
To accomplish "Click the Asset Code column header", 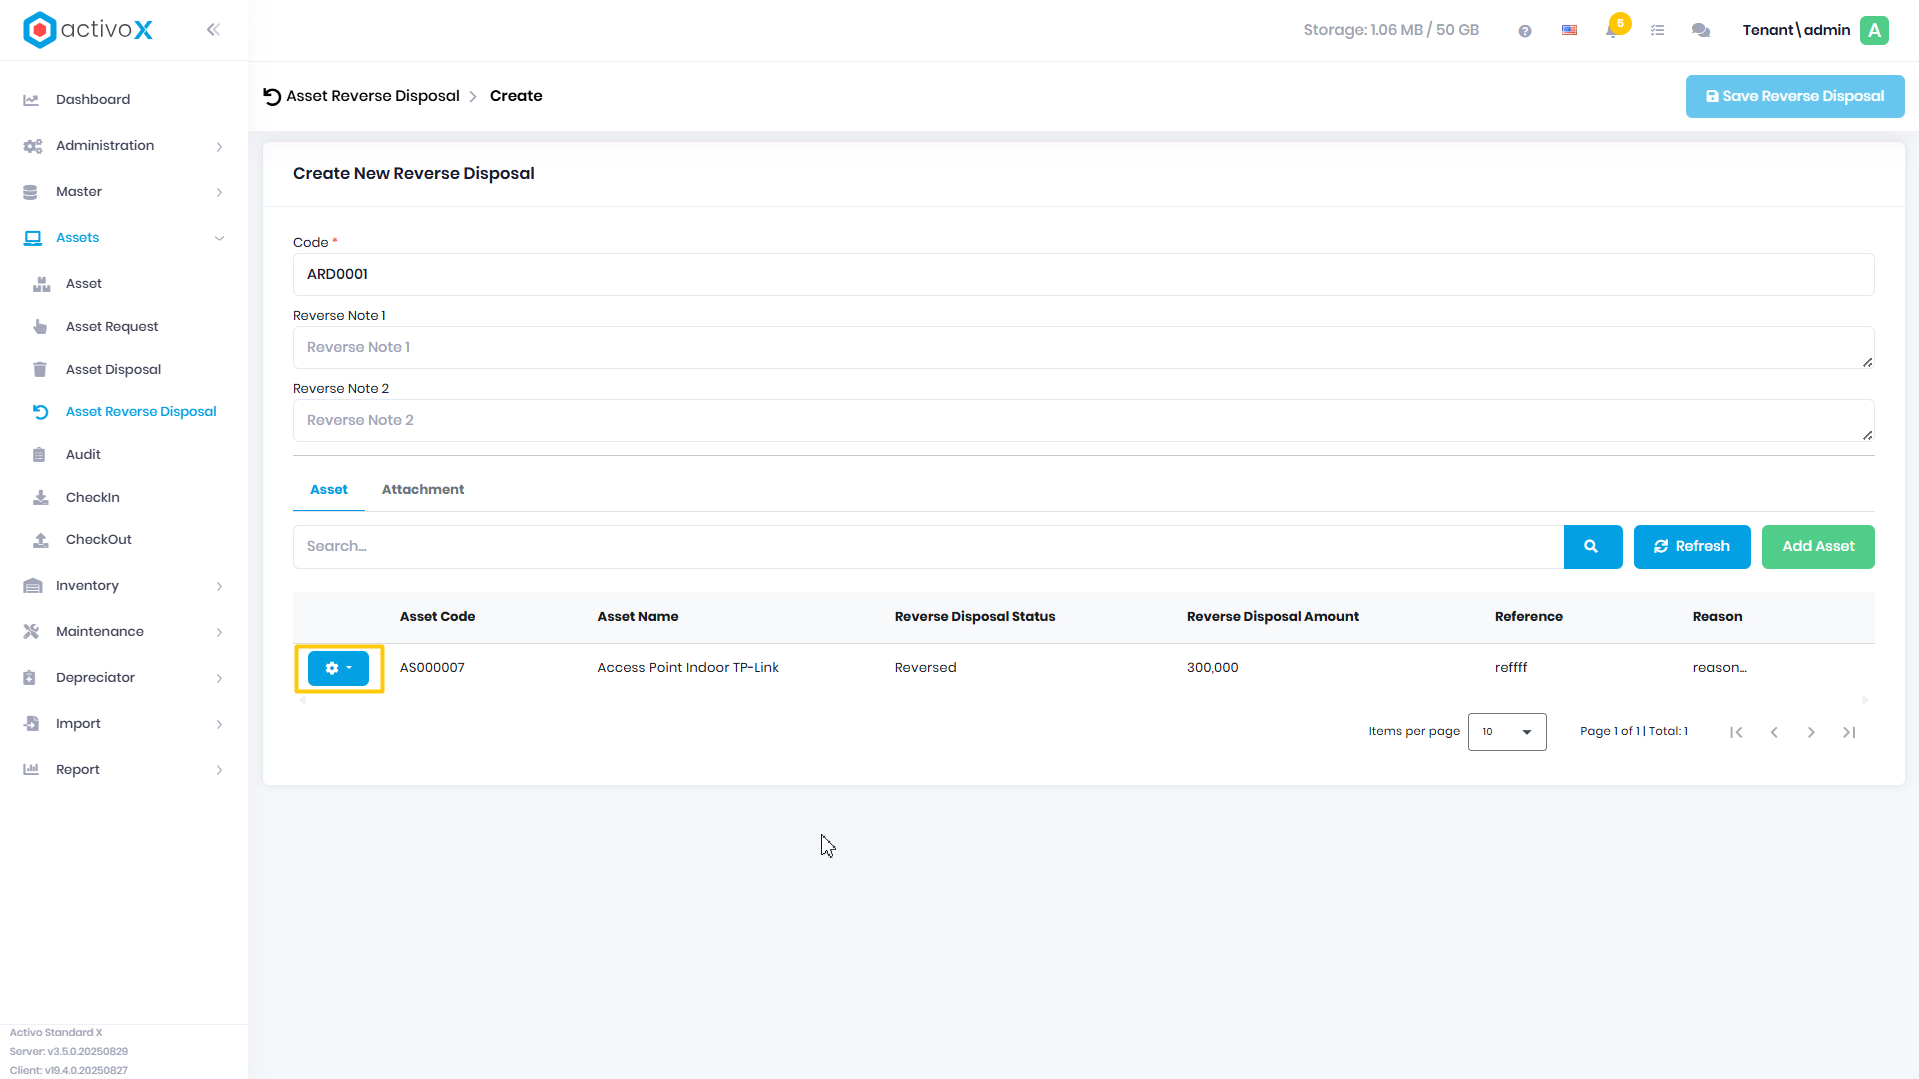I will click(x=437, y=617).
